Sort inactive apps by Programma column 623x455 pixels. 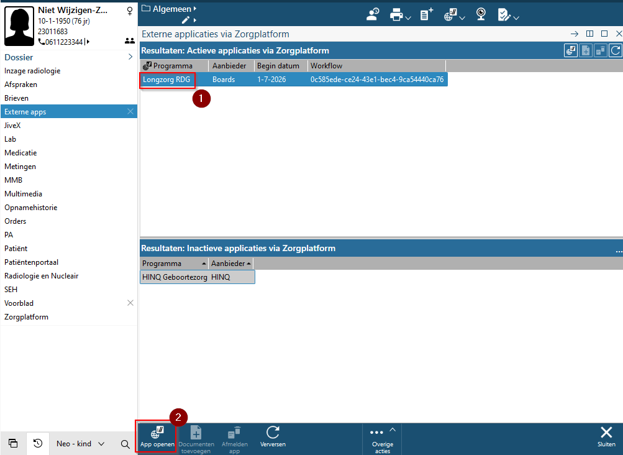pos(174,263)
